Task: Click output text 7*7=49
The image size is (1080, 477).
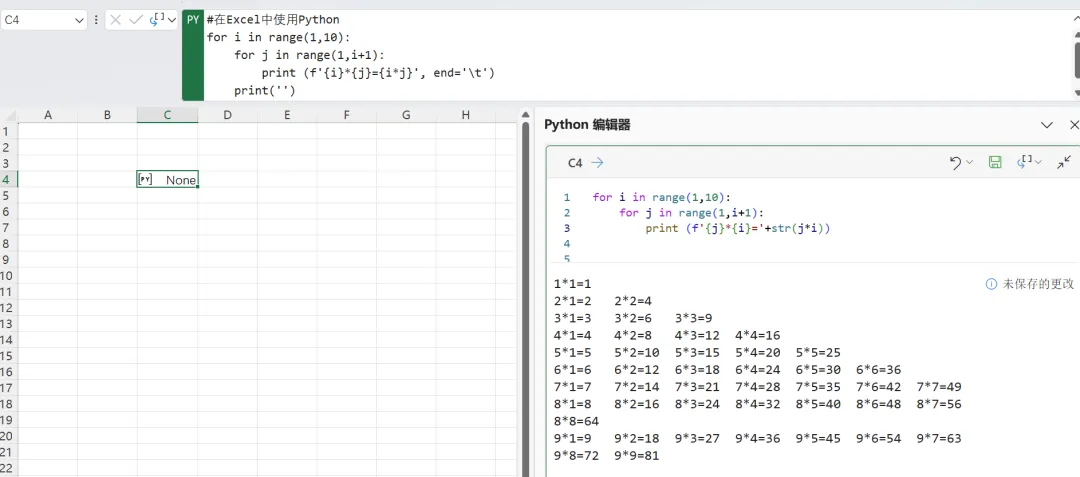Action: pos(939,386)
